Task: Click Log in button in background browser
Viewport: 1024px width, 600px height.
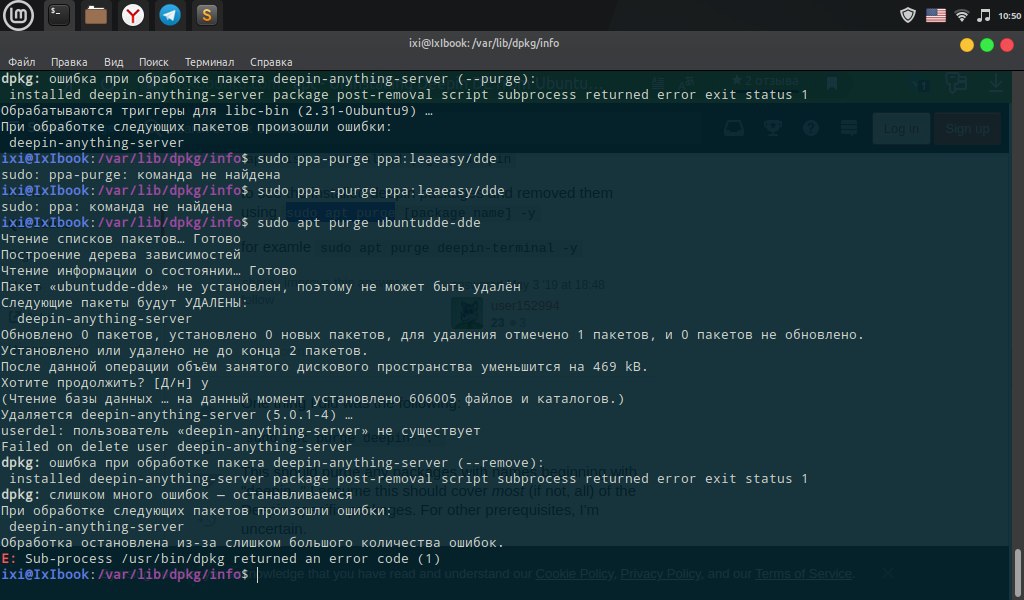Action: [901, 129]
